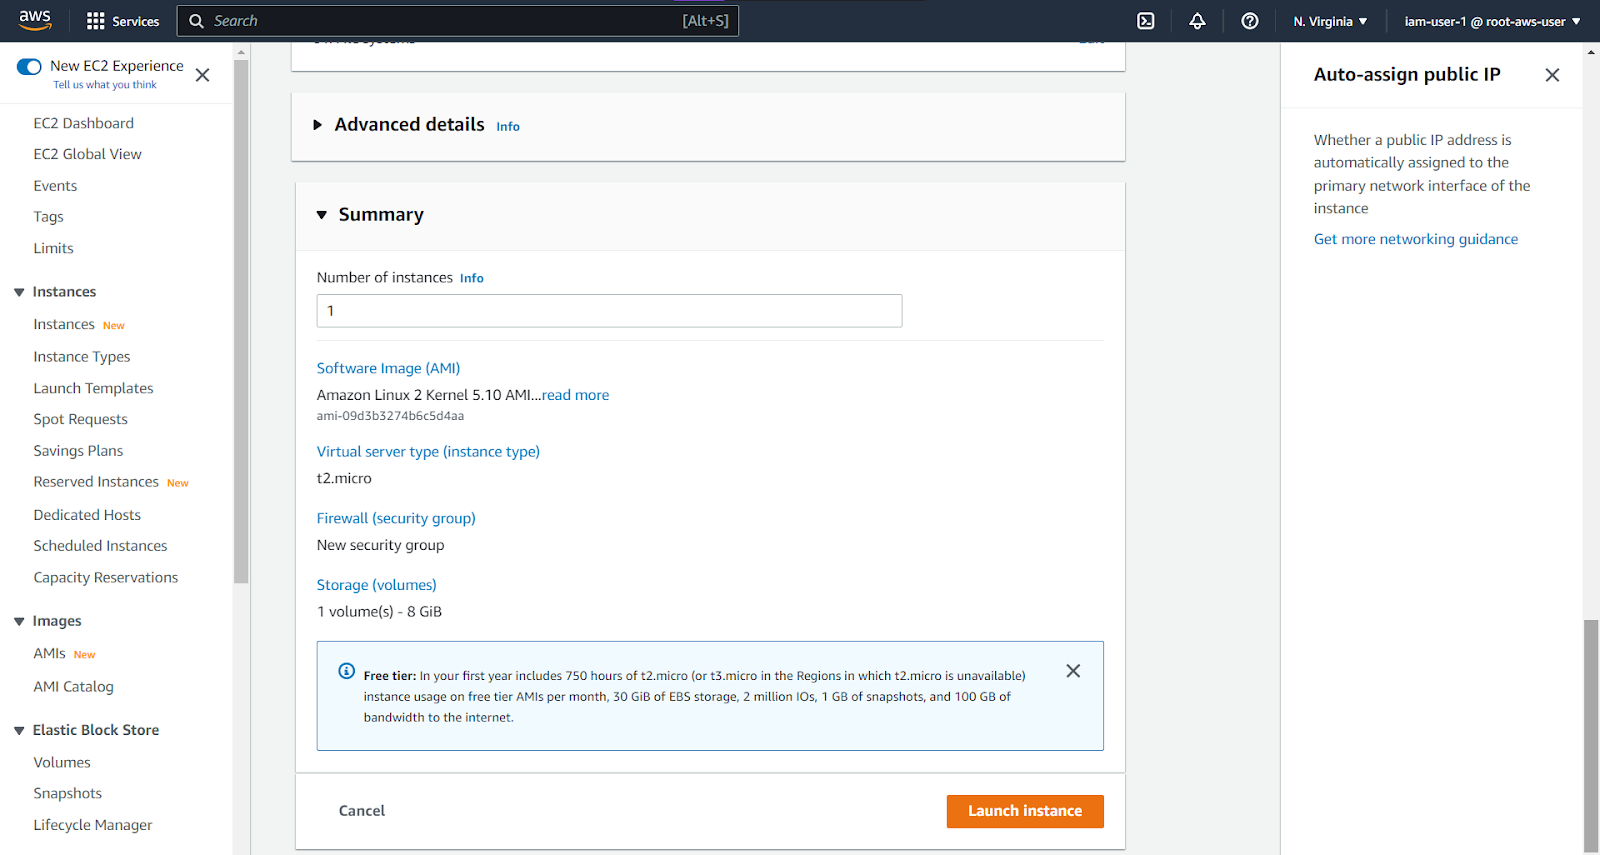The width and height of the screenshot is (1600, 855).
Task: Open Volumes under Elastic Block Store
Action: (62, 762)
